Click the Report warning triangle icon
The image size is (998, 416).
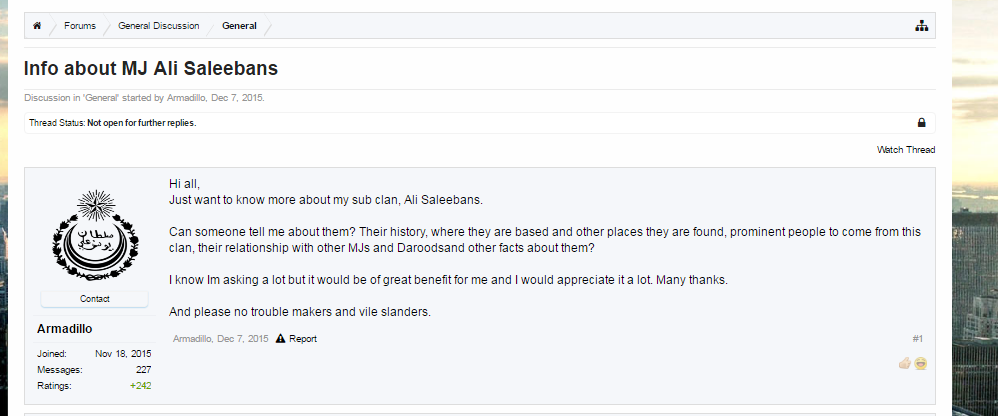click(x=281, y=339)
